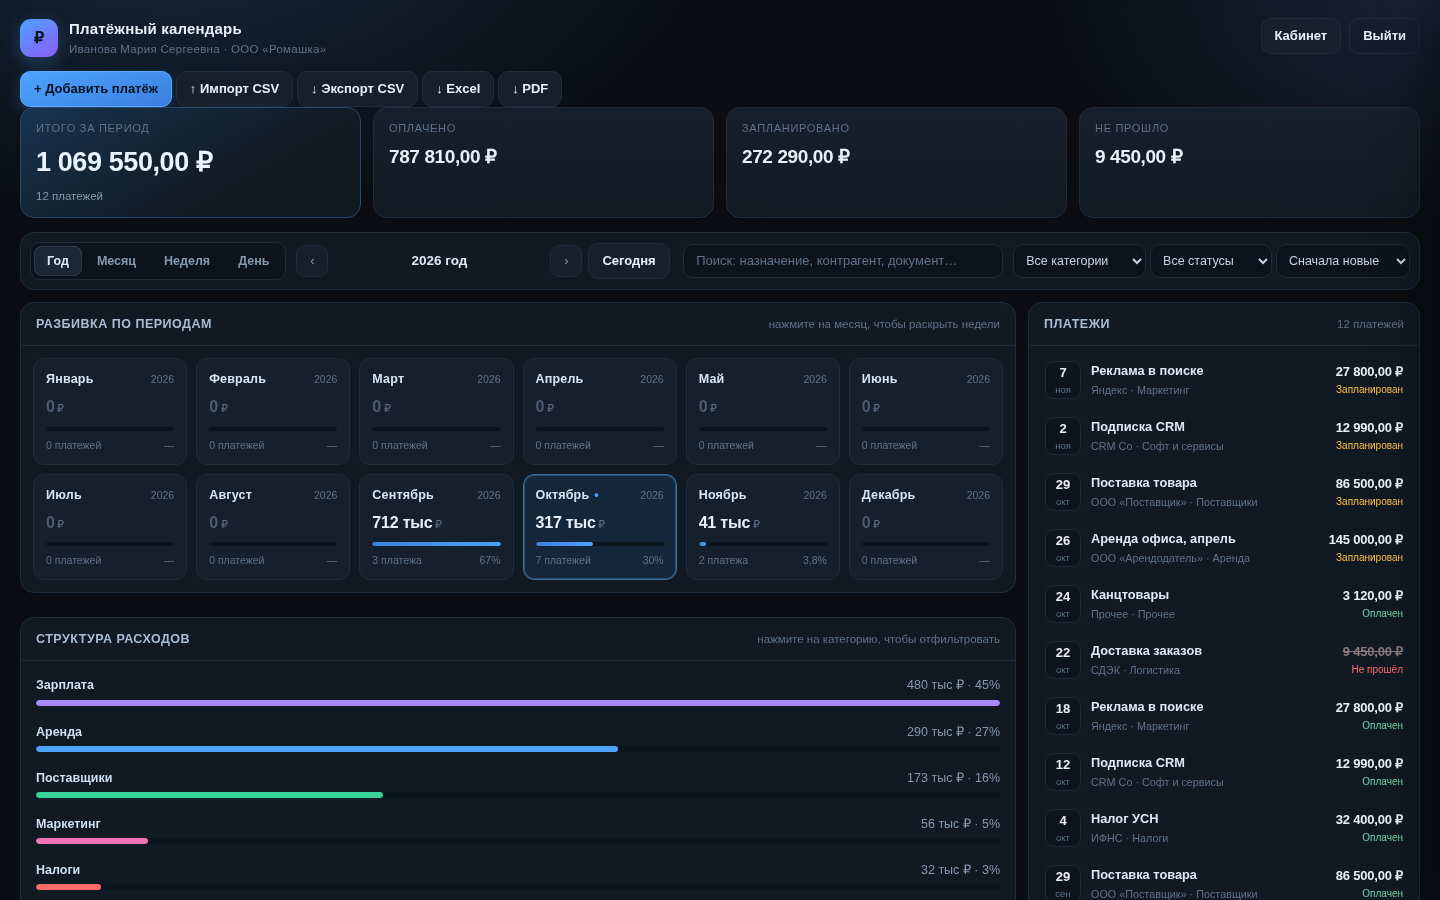This screenshot has width=1440, height=900.
Task: Open the Налог УСН payment row
Action: click(1224, 828)
